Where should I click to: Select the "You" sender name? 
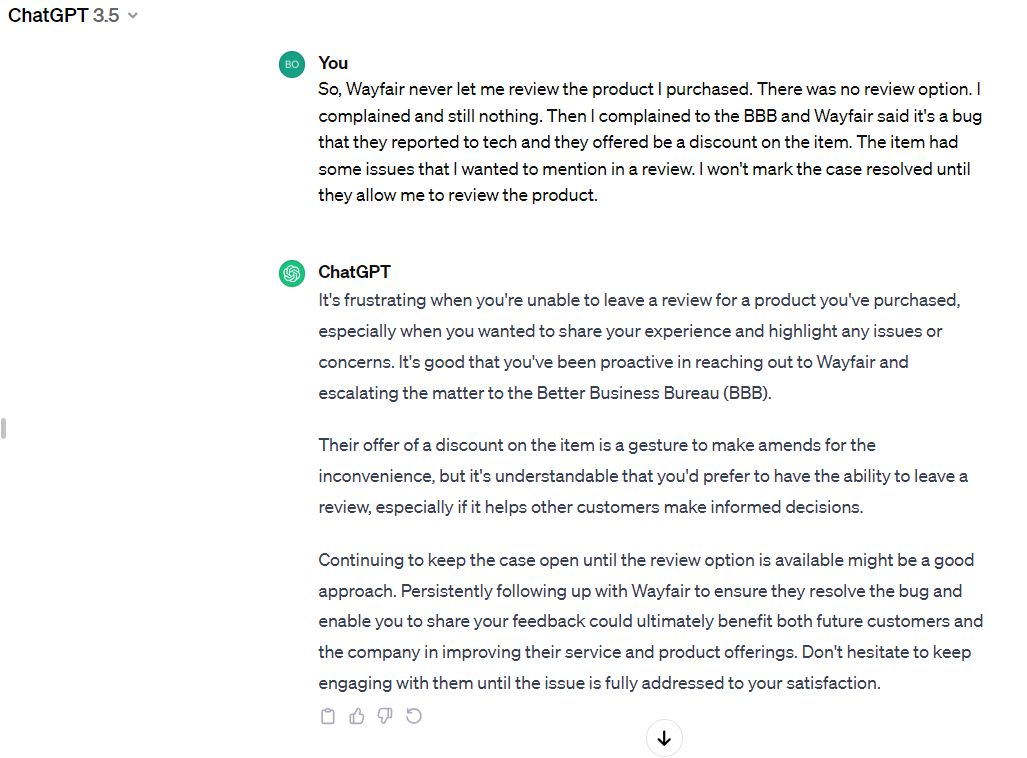[333, 63]
